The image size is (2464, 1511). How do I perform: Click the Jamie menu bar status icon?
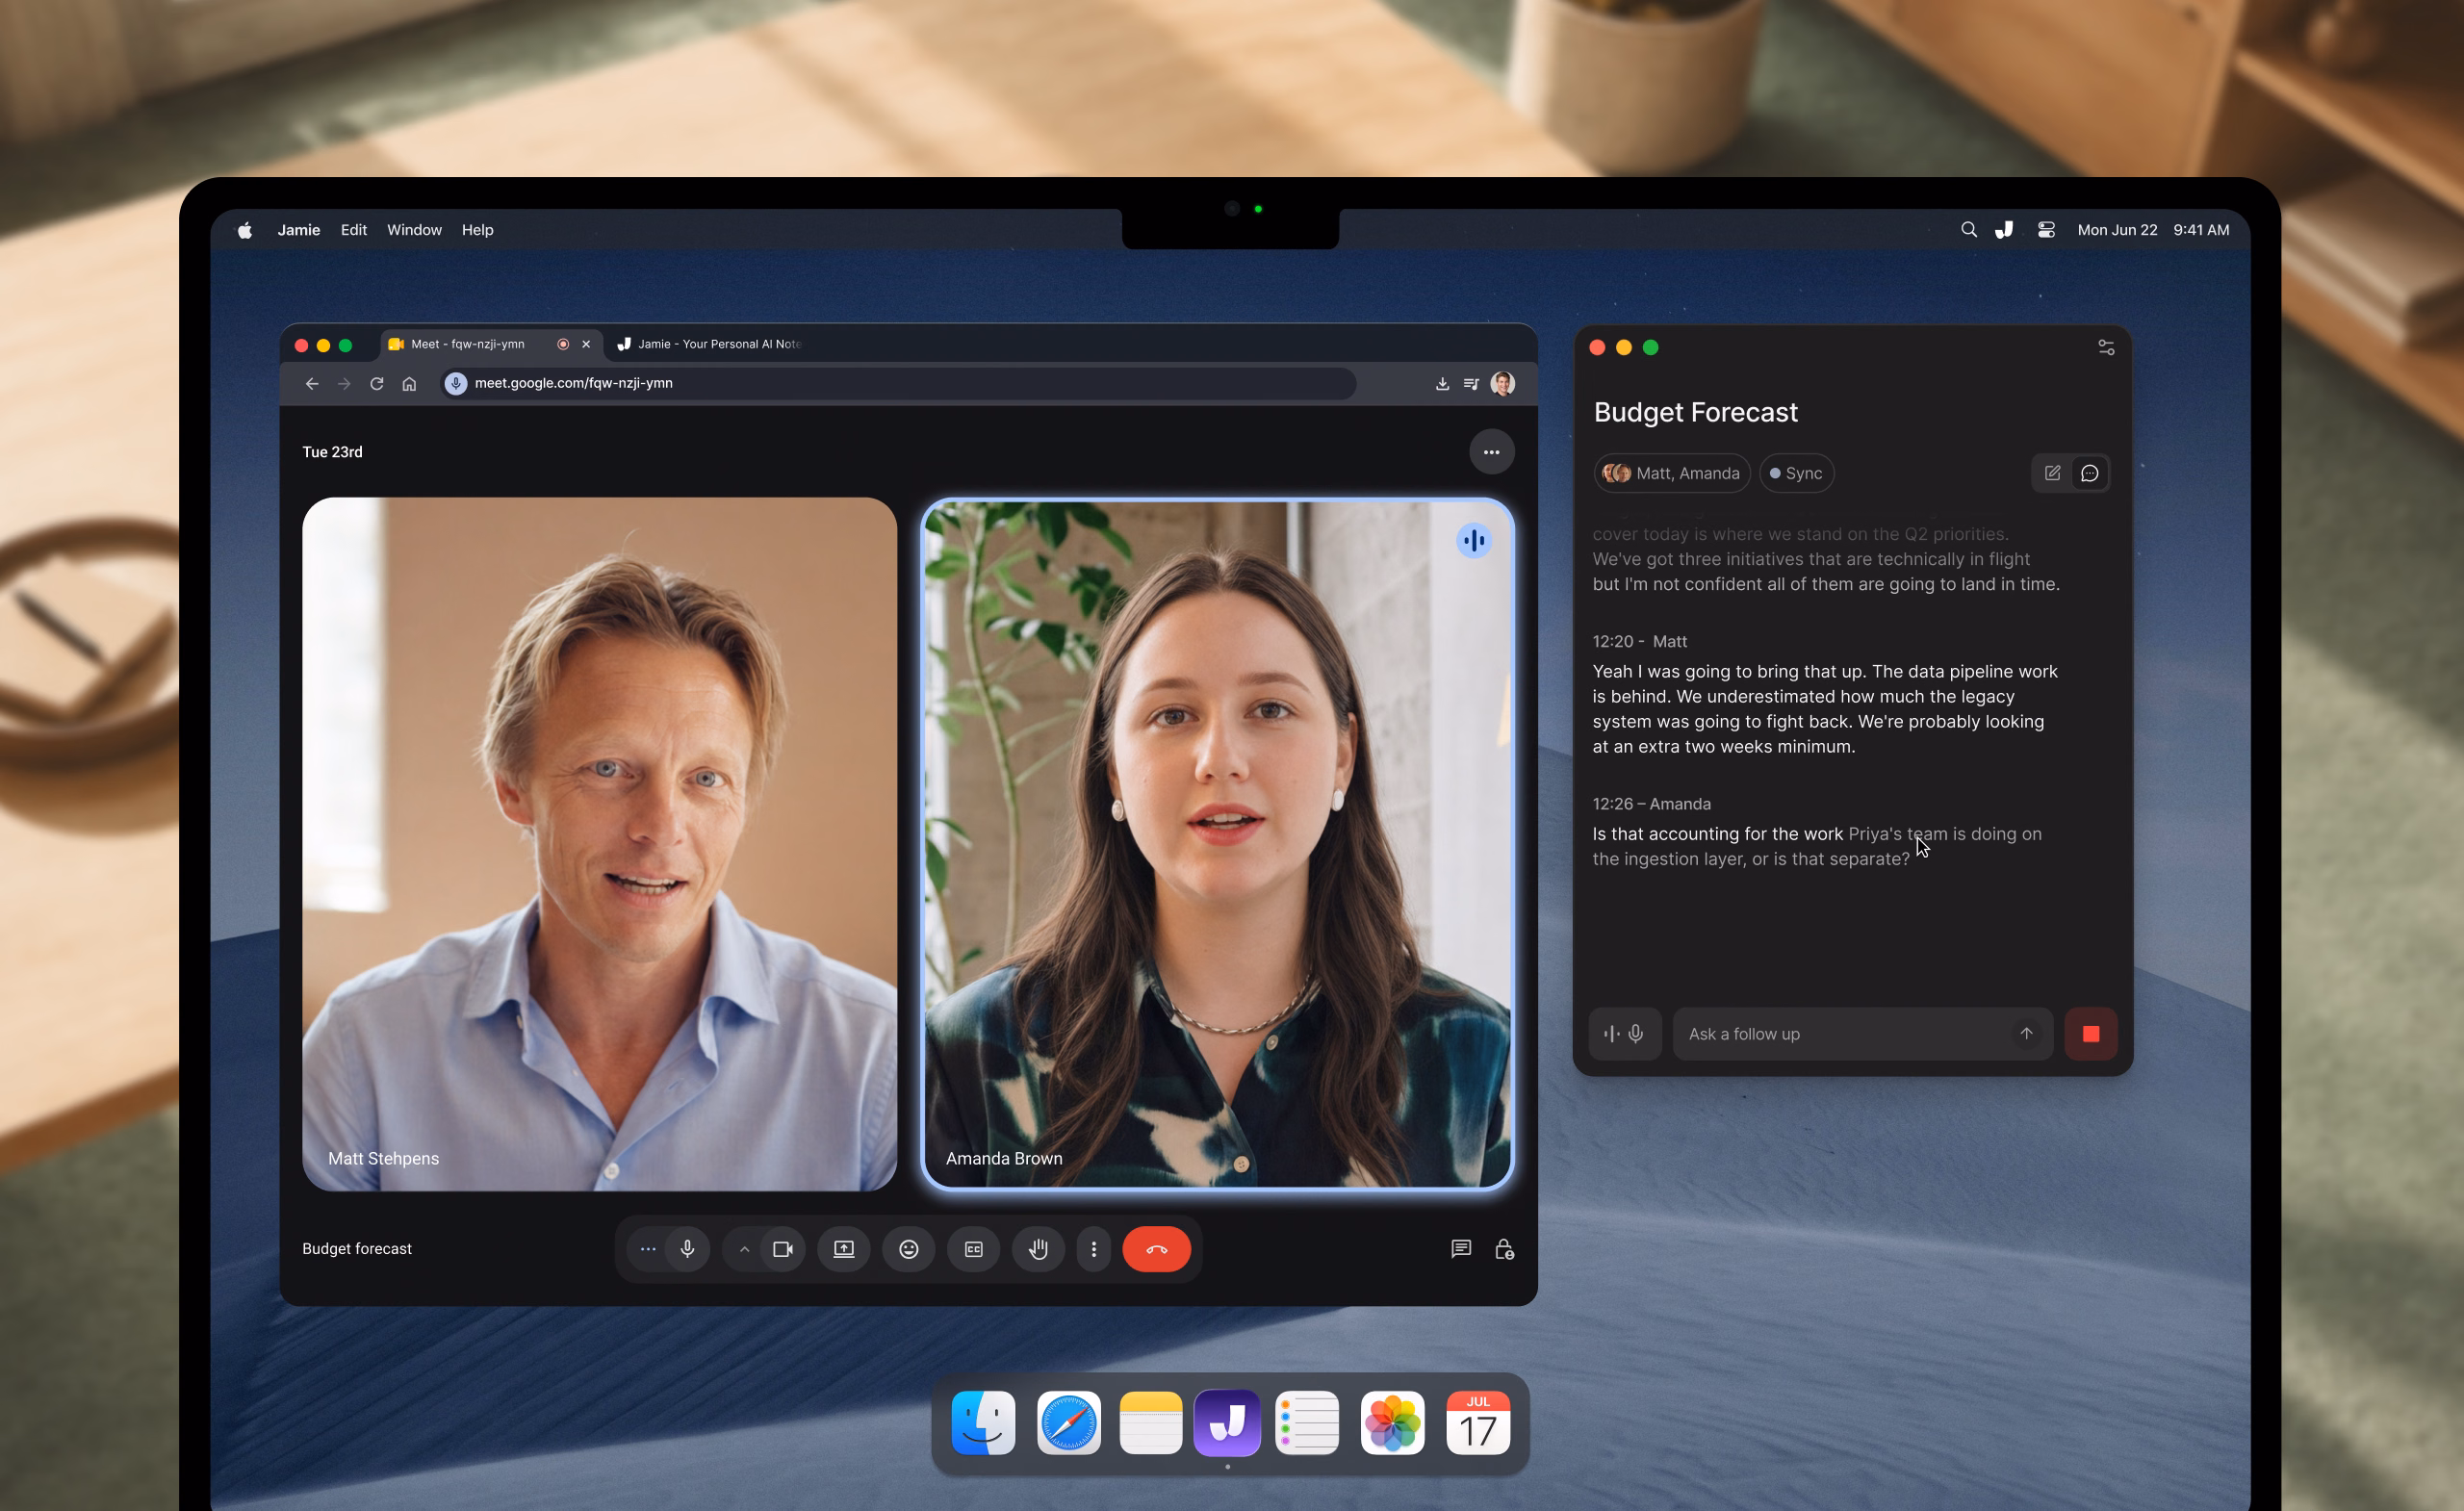[2004, 230]
